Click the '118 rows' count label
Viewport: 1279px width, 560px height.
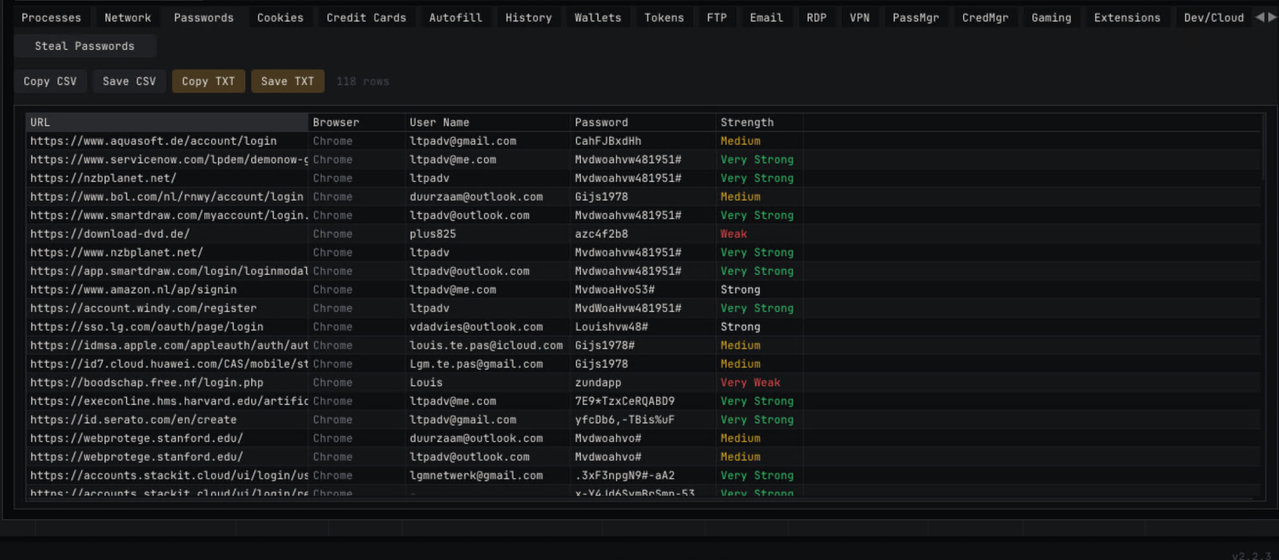(363, 81)
